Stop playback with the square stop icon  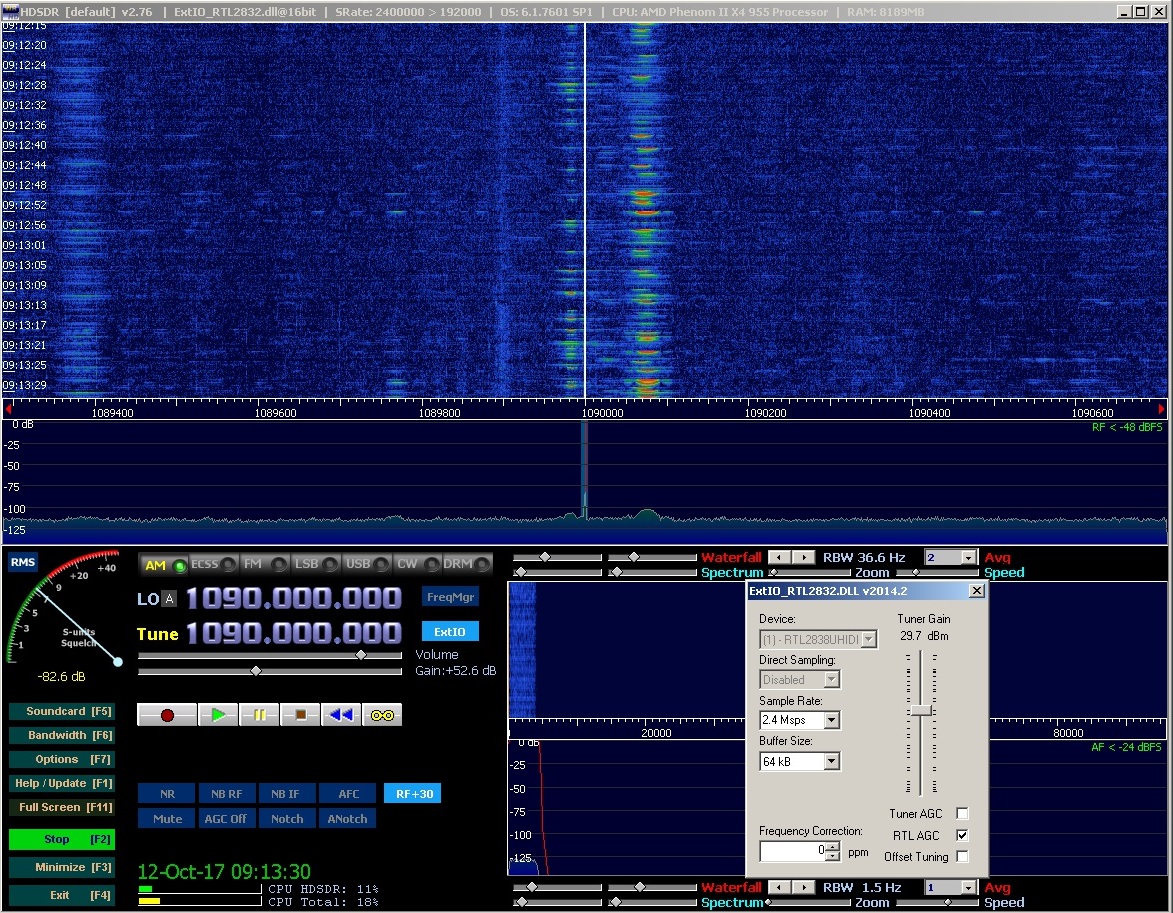click(300, 715)
